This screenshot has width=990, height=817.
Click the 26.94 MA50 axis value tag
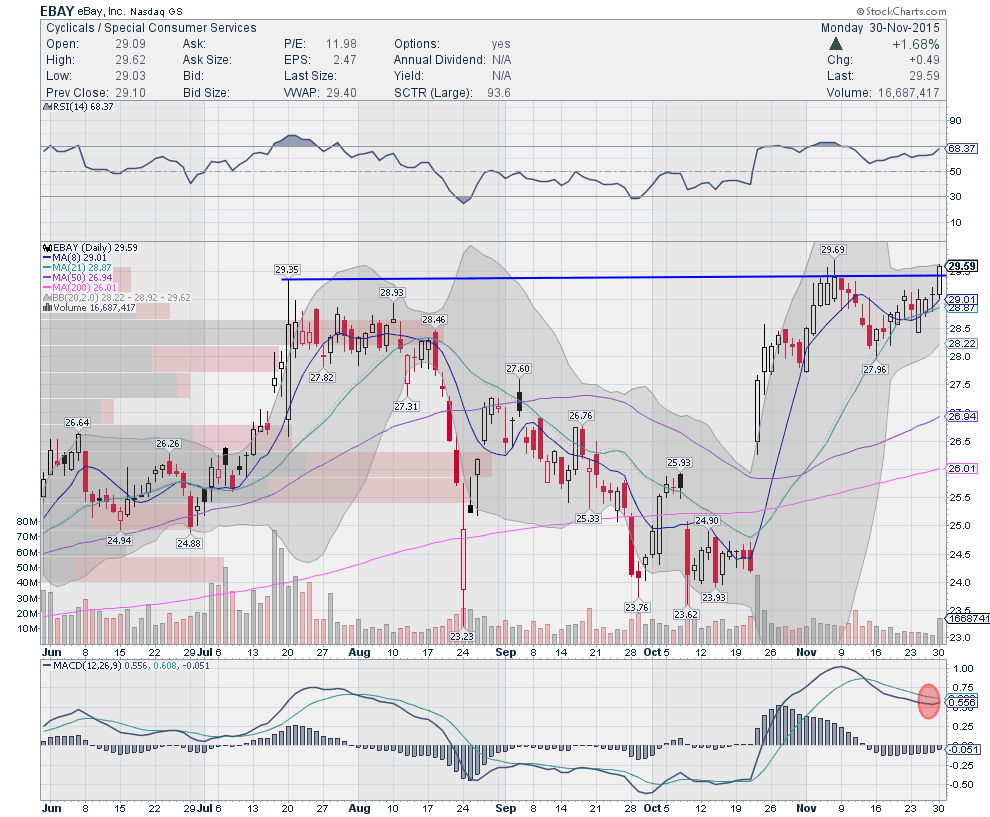(962, 416)
